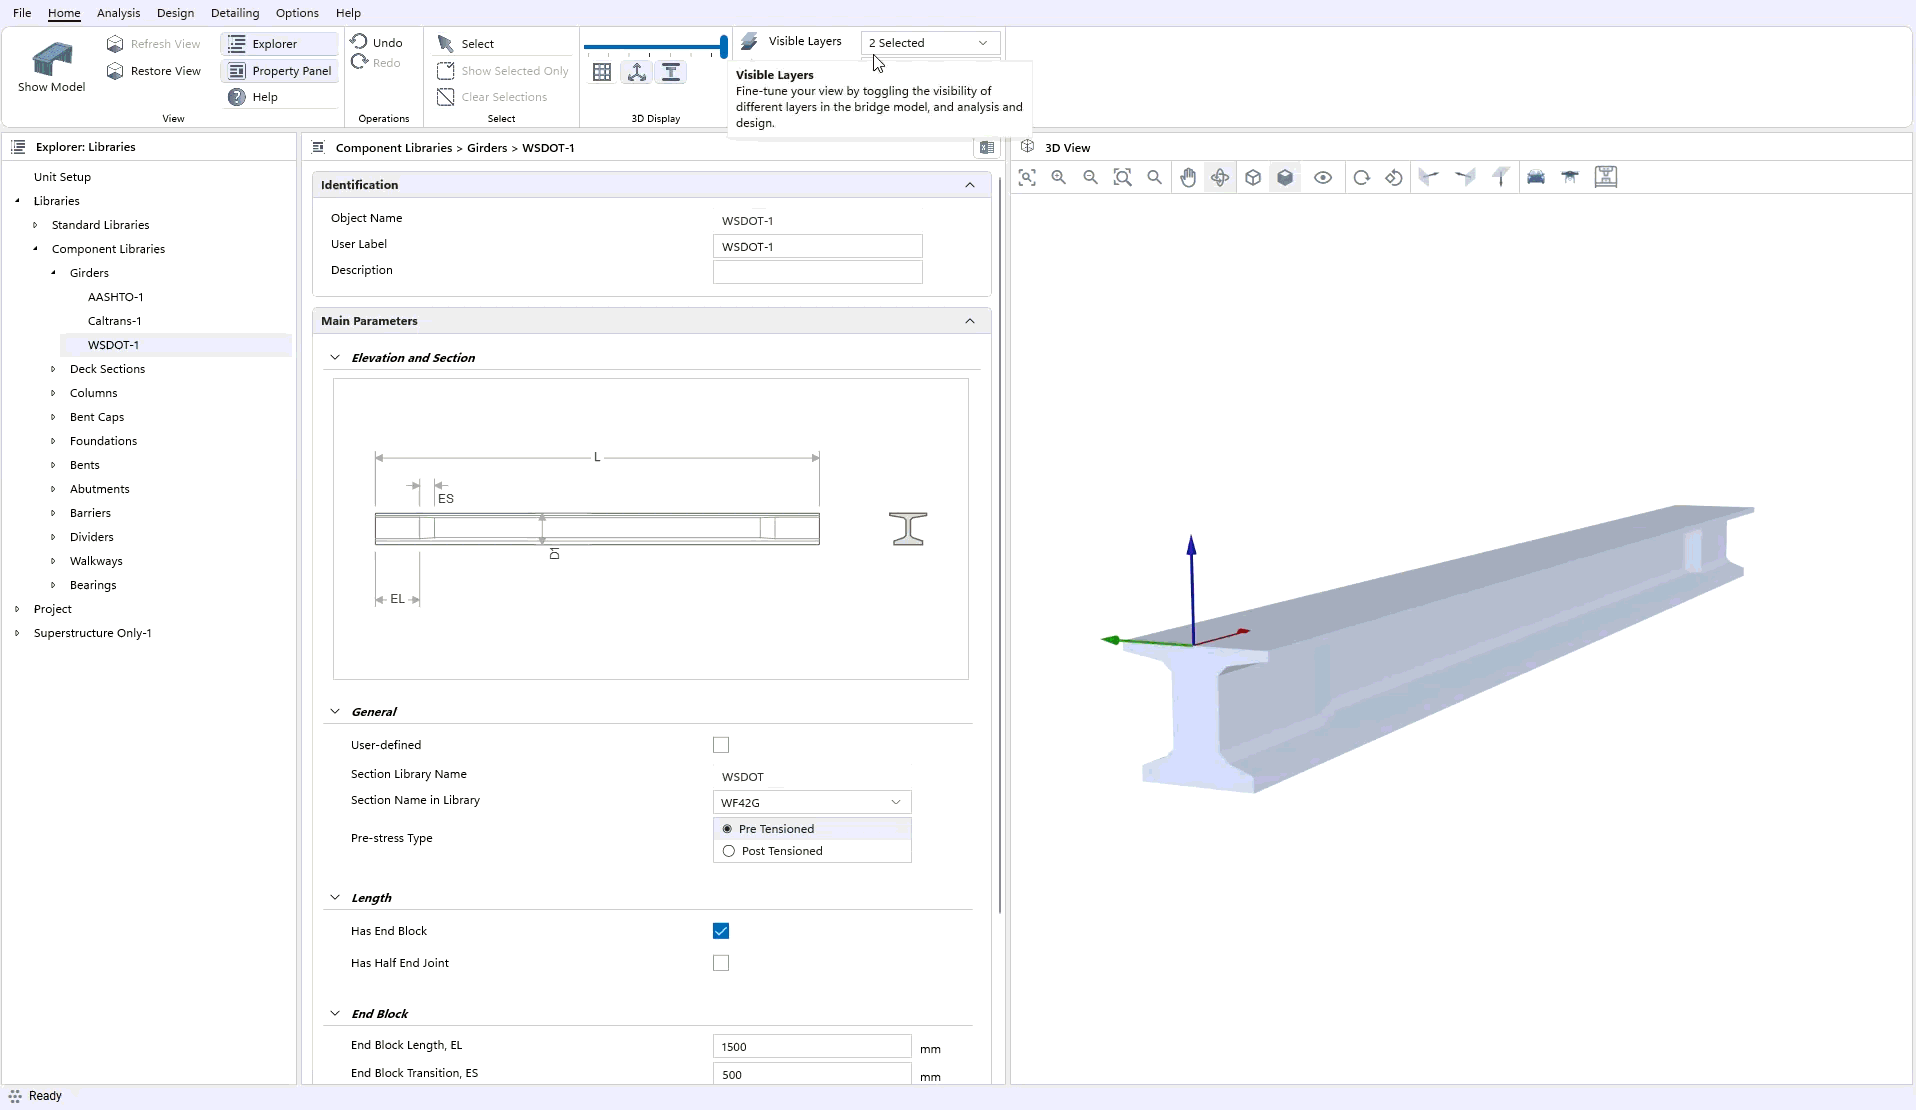Image resolution: width=1916 pixels, height=1110 pixels.
Task: Select the Post Tensioned radio option
Action: coord(729,851)
